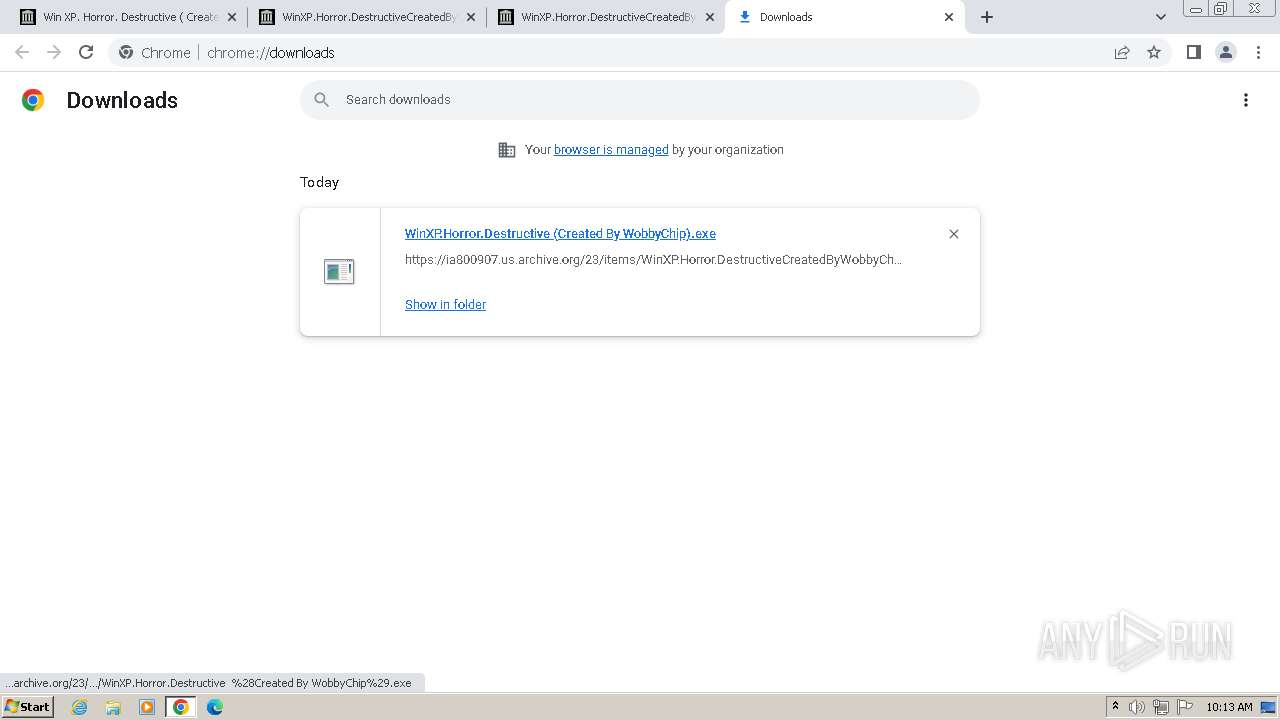Click the network tray icon

(x=1161, y=707)
